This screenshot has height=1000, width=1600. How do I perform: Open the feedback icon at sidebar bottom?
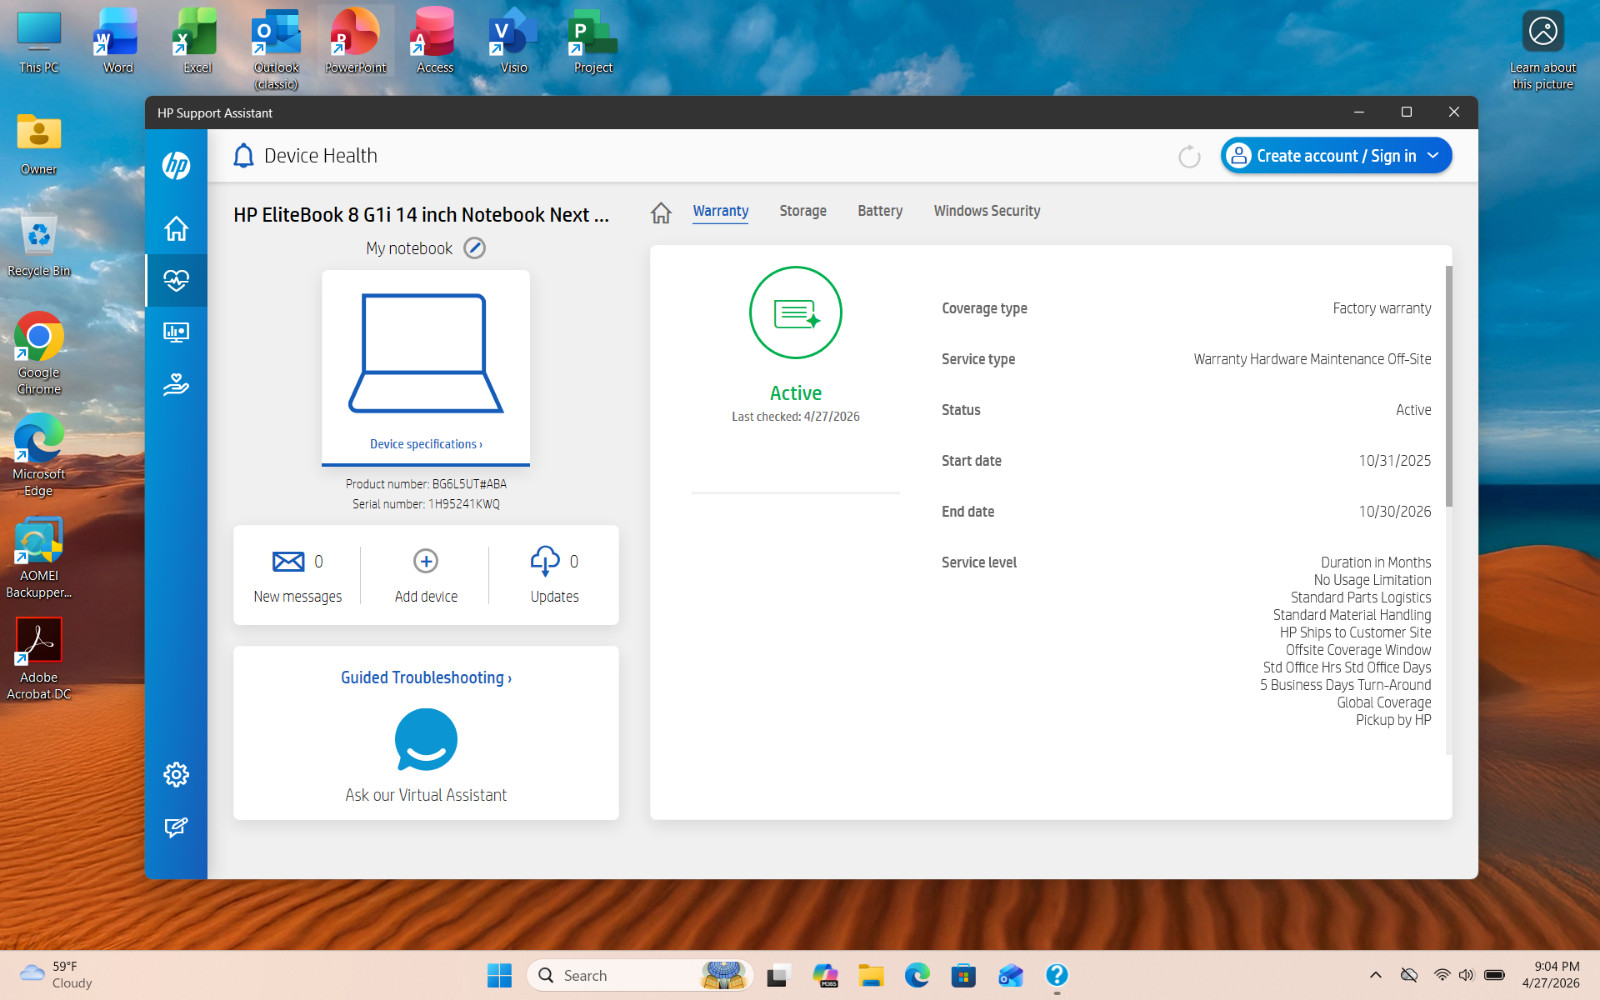coord(176,827)
